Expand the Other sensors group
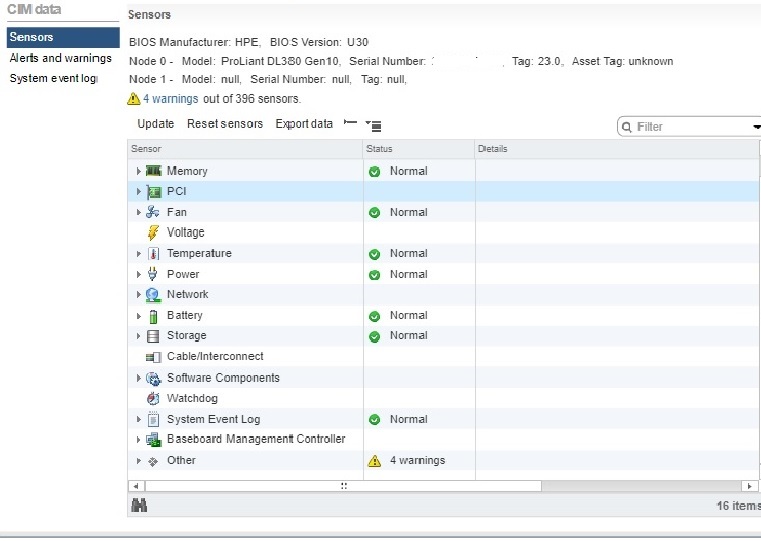Viewport: 761px width, 541px height. [x=139, y=461]
